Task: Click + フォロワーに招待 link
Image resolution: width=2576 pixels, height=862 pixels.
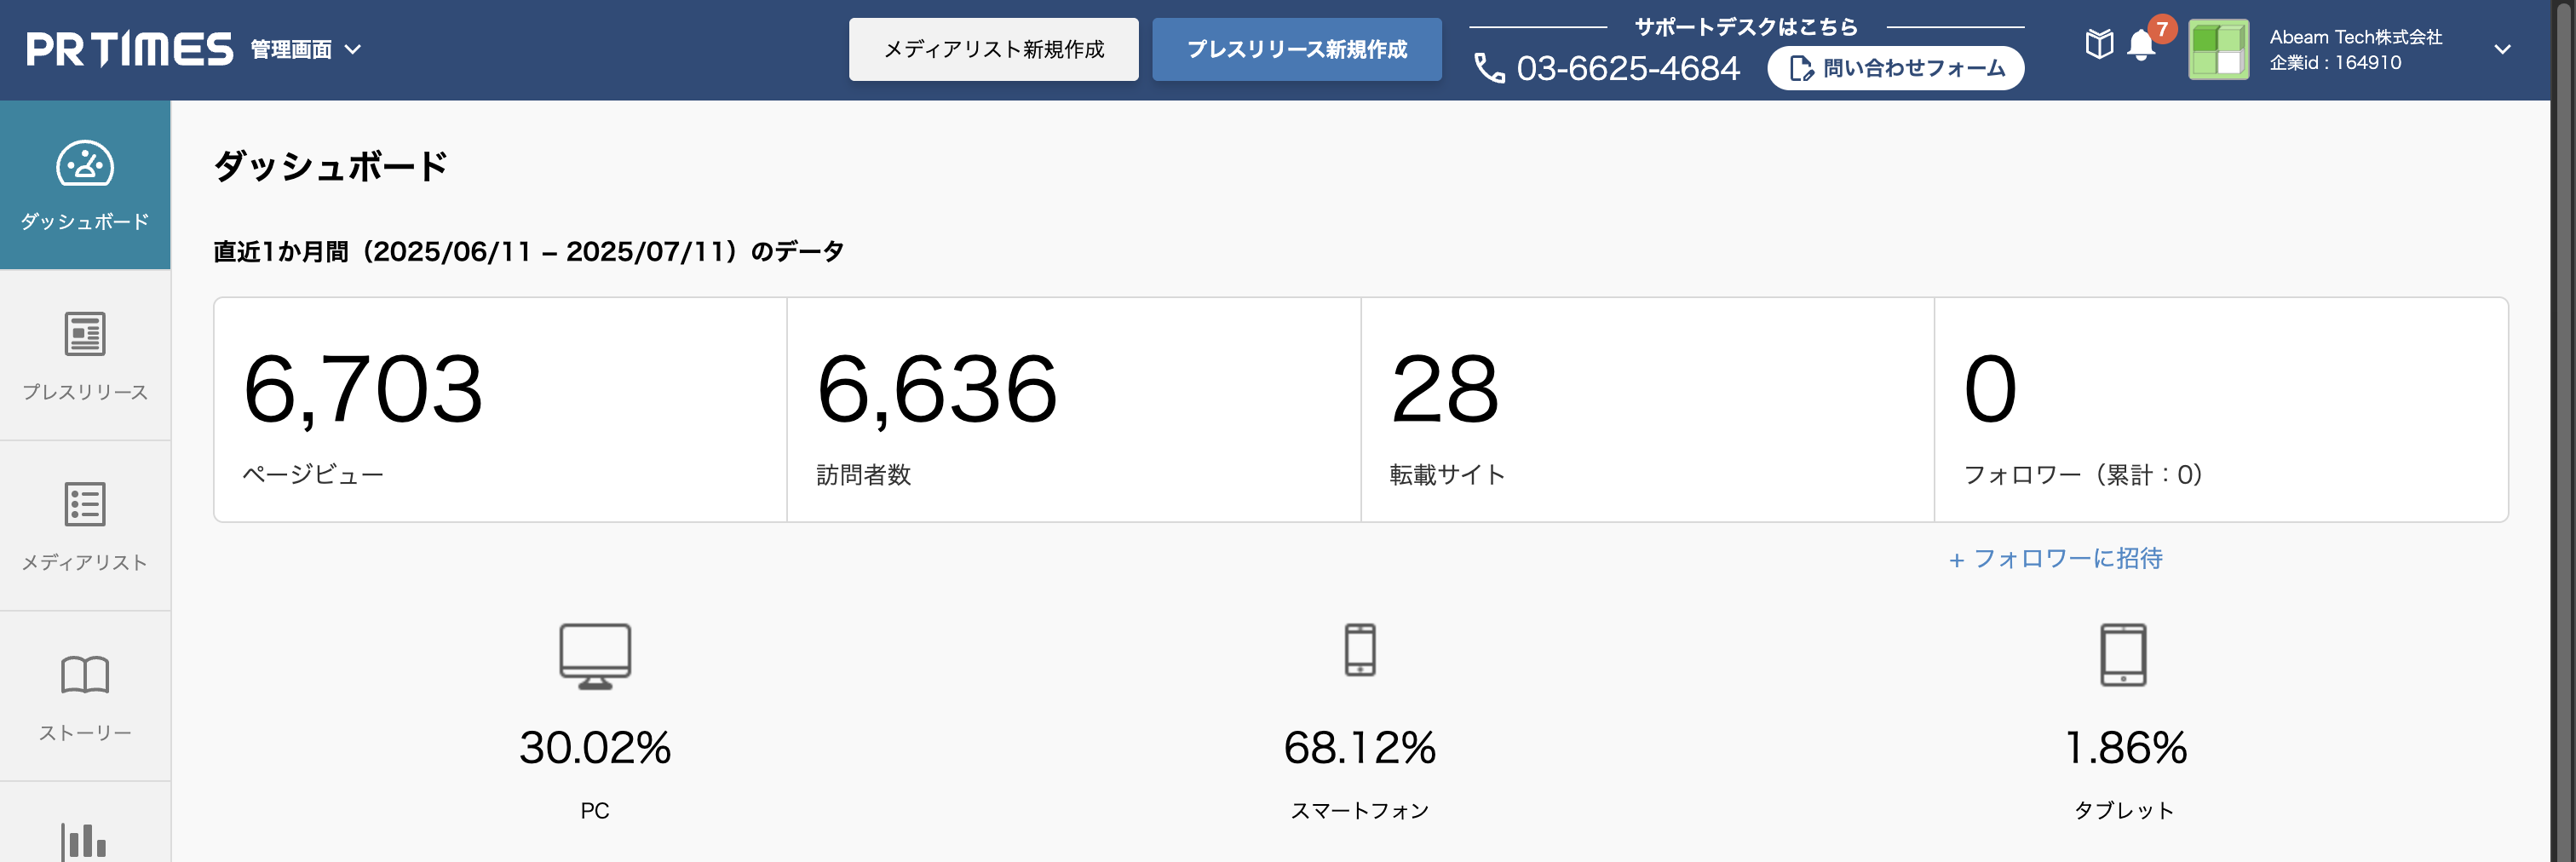Action: point(2055,558)
